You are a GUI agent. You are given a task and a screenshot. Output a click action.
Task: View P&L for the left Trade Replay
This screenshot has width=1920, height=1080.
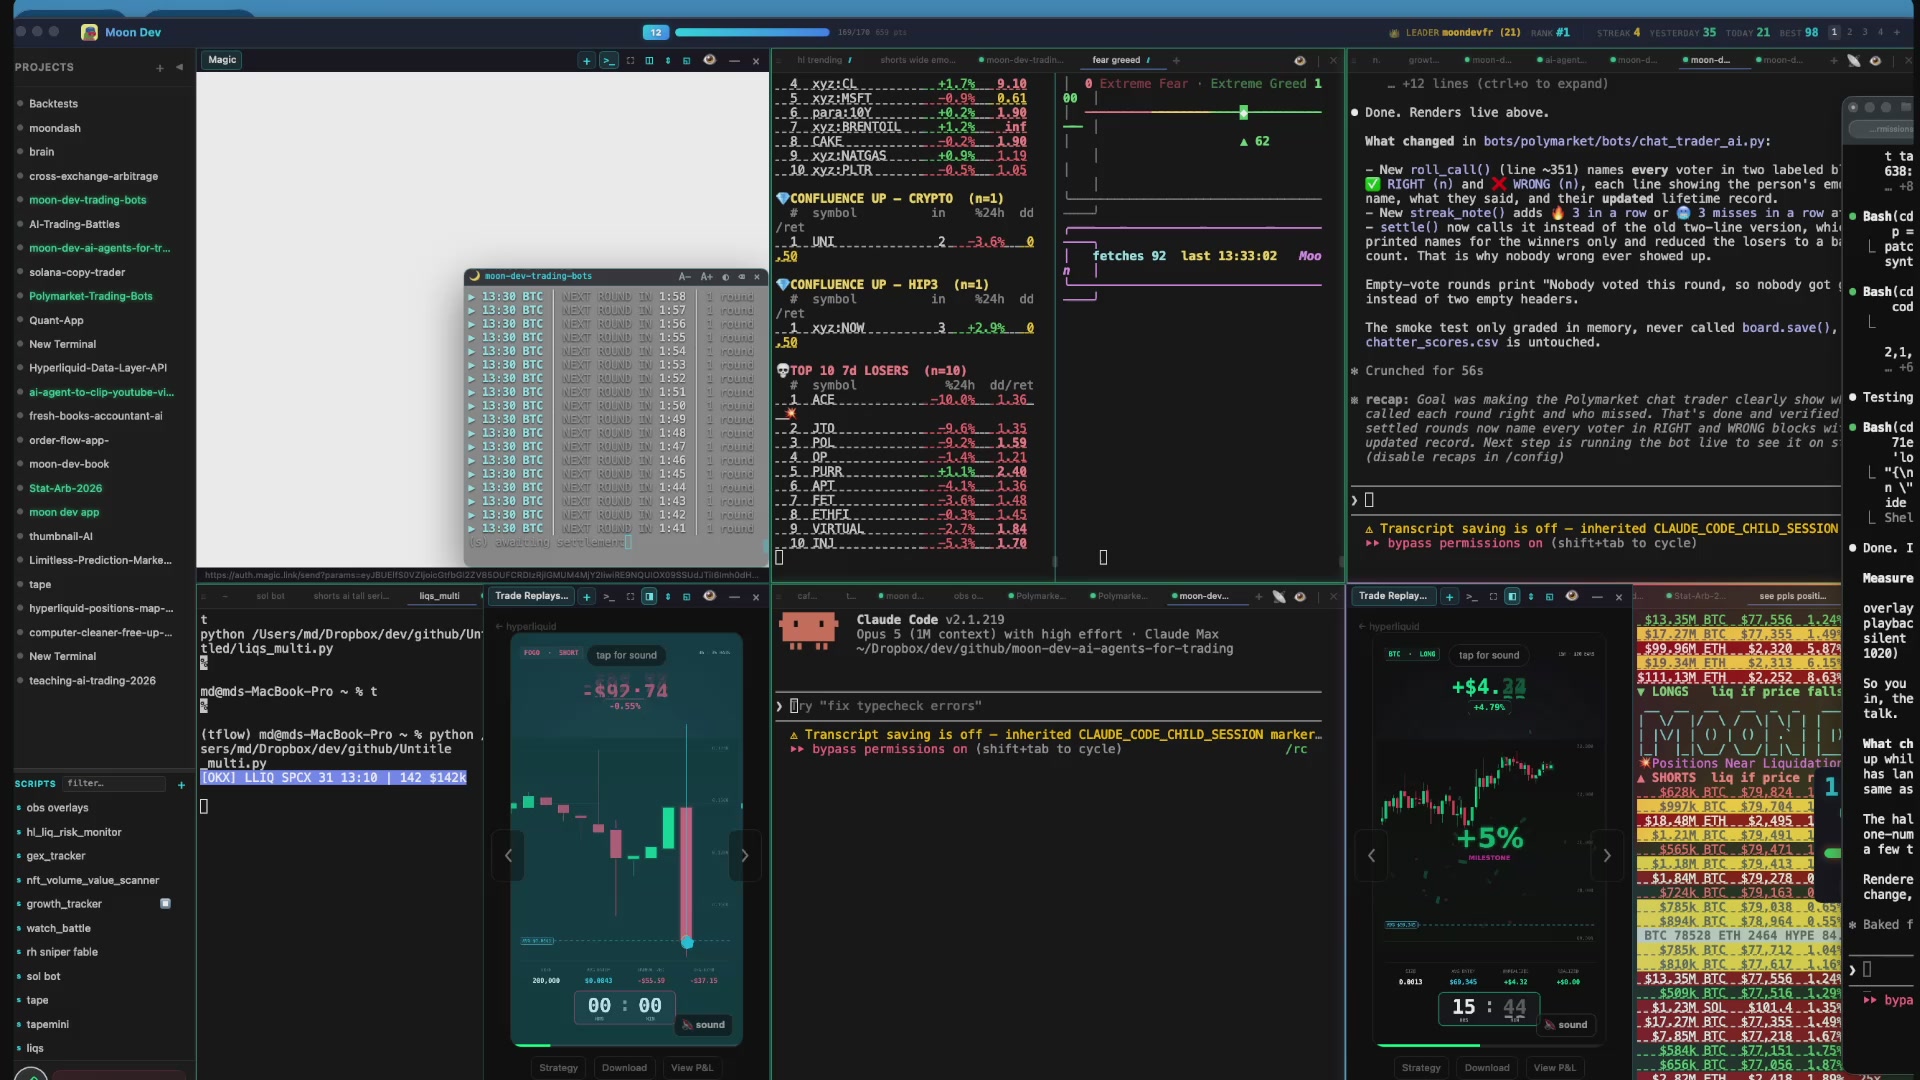[x=692, y=1068]
